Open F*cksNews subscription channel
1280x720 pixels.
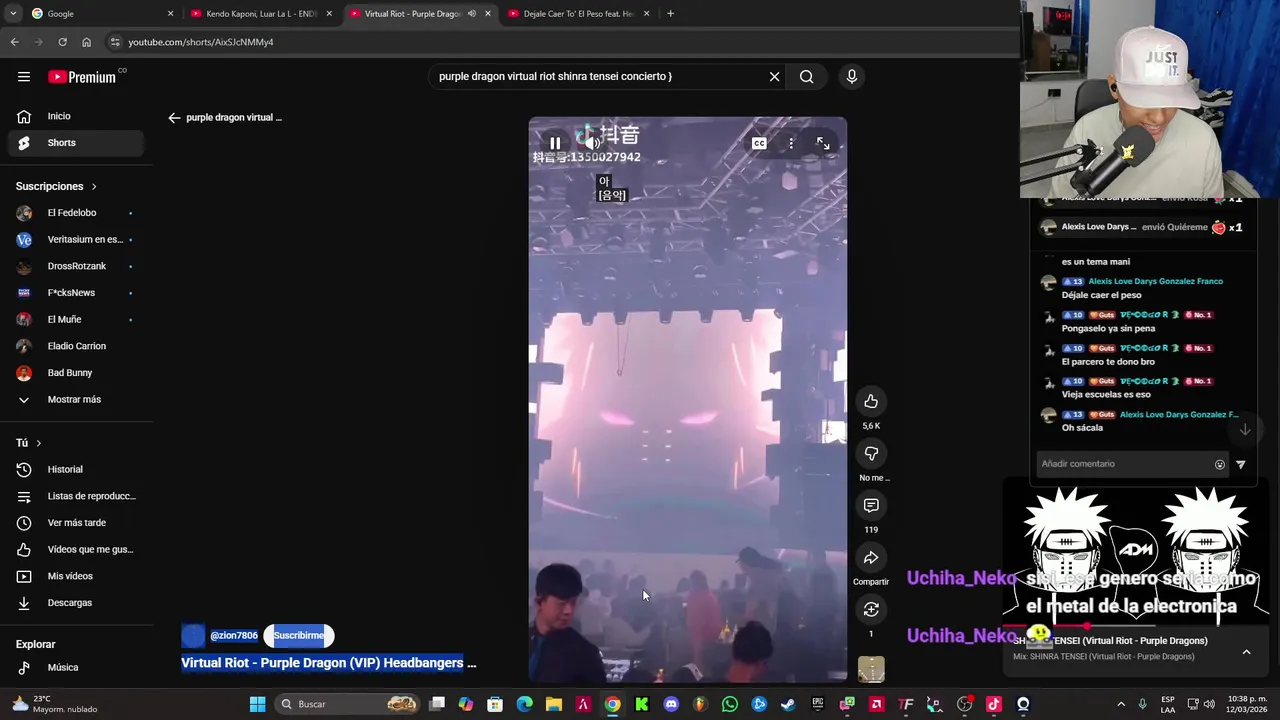pyautogui.click(x=76, y=293)
